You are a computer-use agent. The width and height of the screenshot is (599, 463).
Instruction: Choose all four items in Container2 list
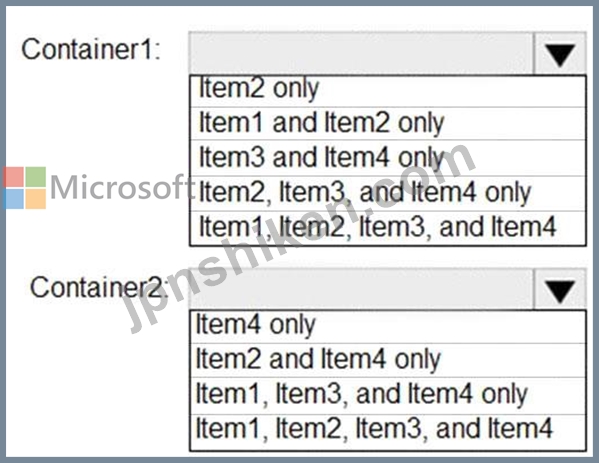click(388, 432)
